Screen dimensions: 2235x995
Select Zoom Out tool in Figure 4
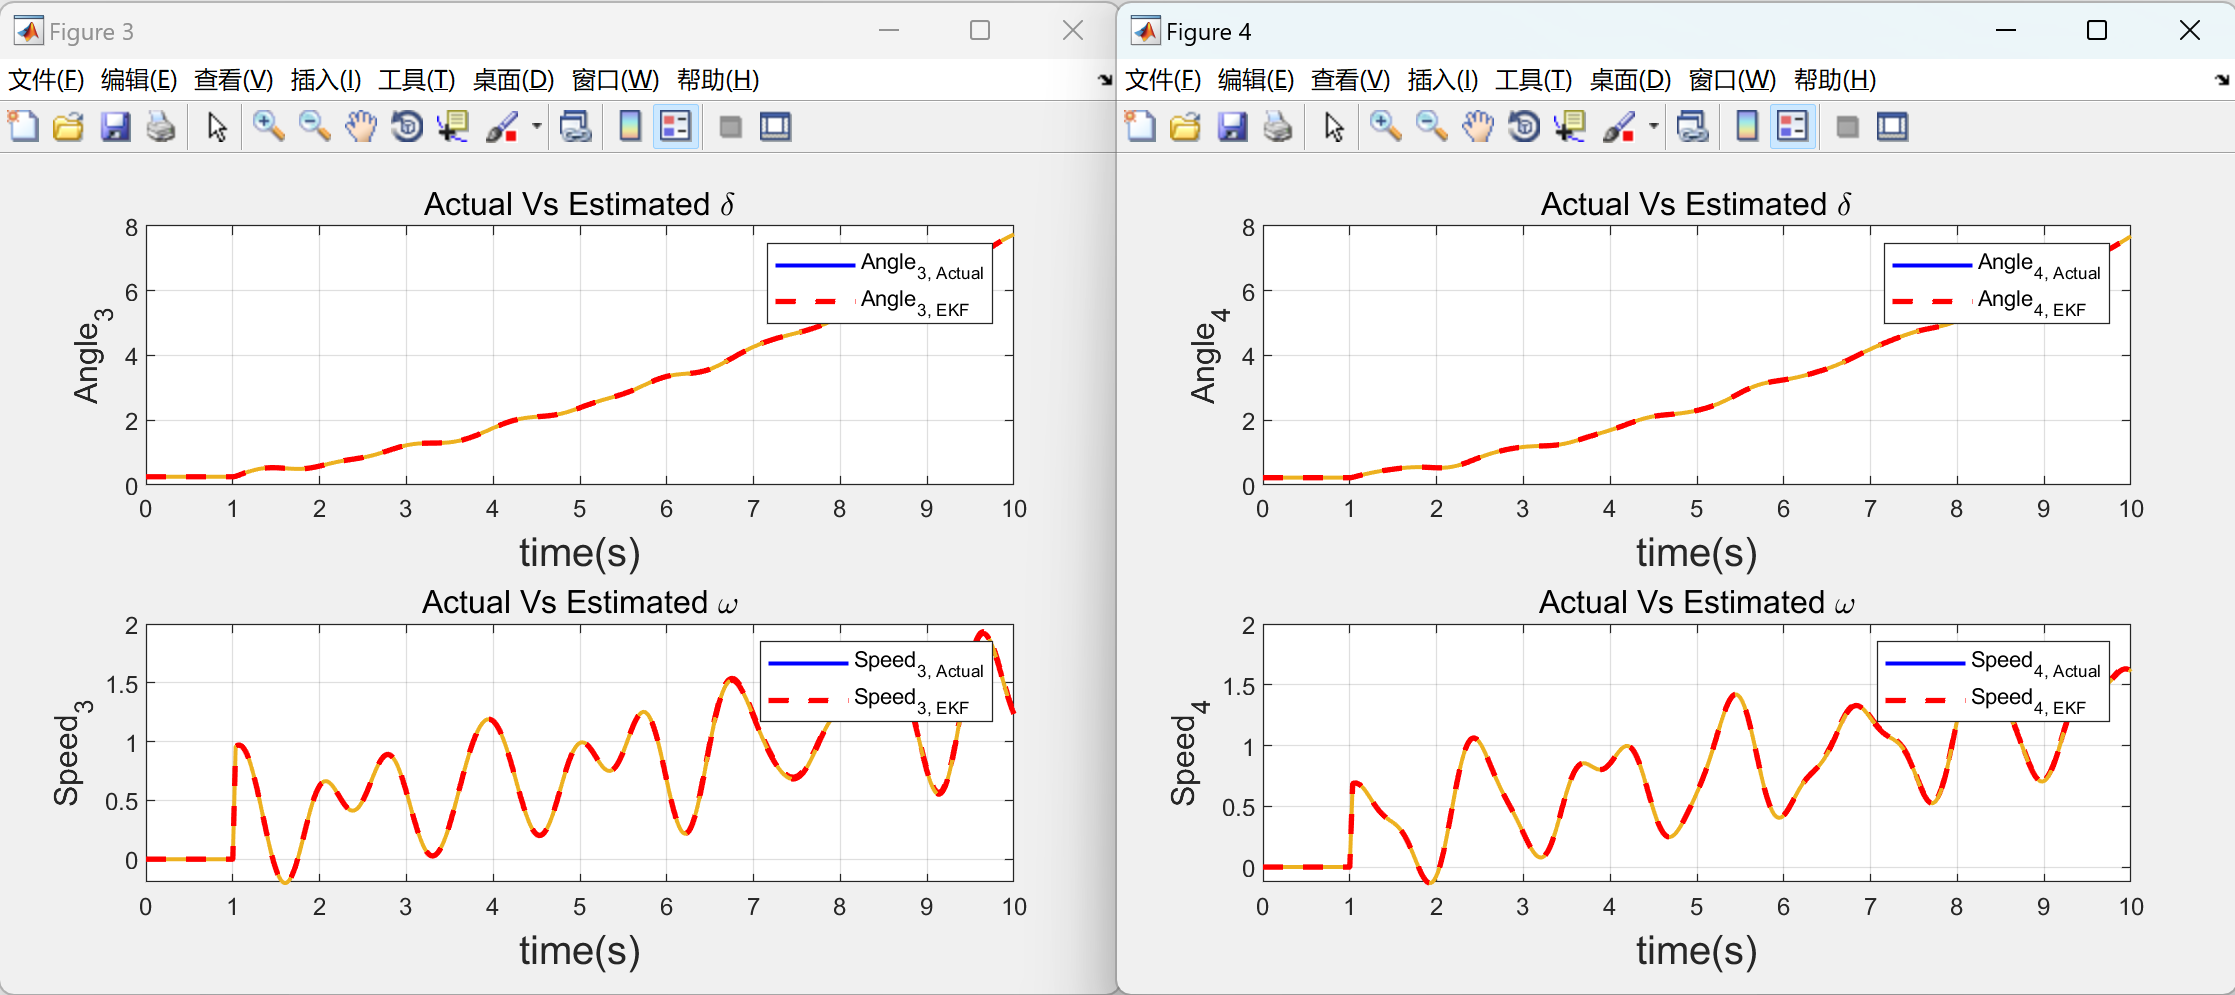1431,127
